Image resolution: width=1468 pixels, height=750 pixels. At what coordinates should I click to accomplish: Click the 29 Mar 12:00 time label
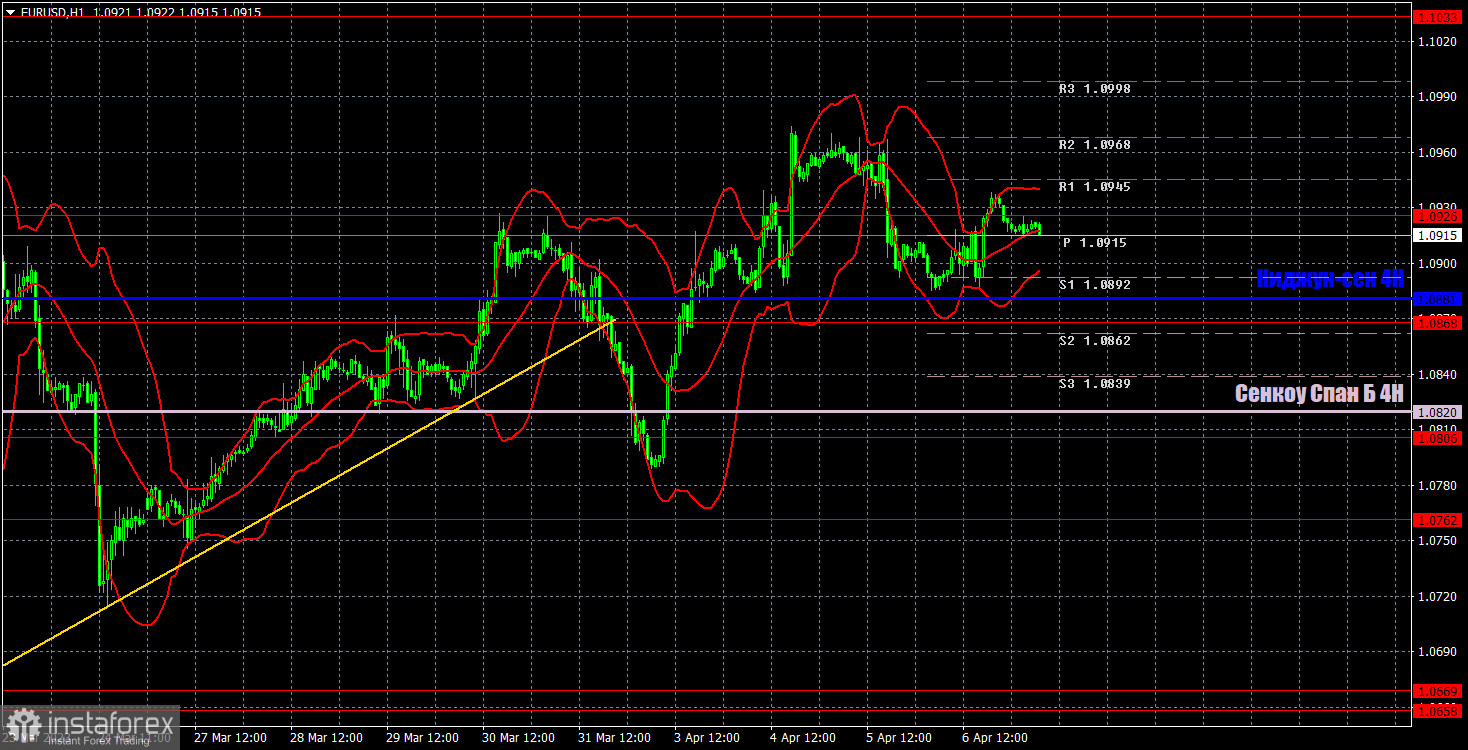click(422, 738)
